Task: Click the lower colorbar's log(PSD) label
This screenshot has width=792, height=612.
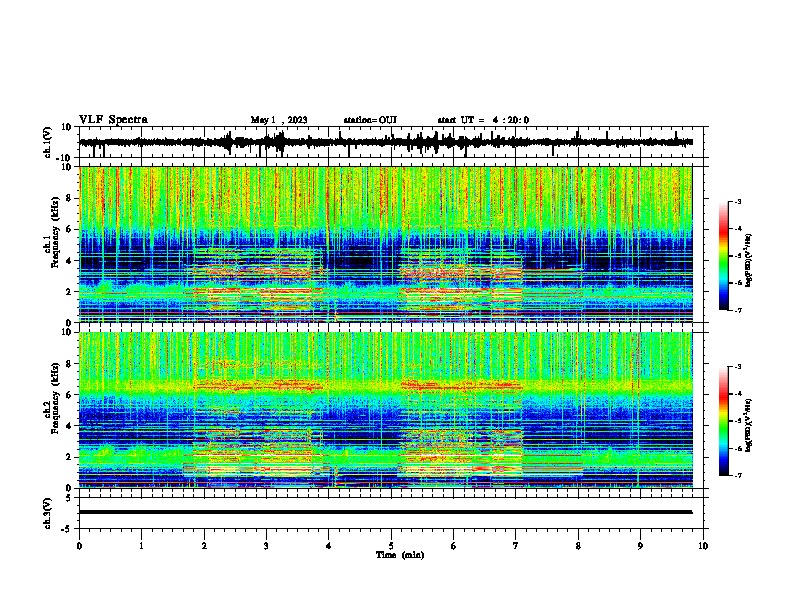Action: (x=749, y=425)
